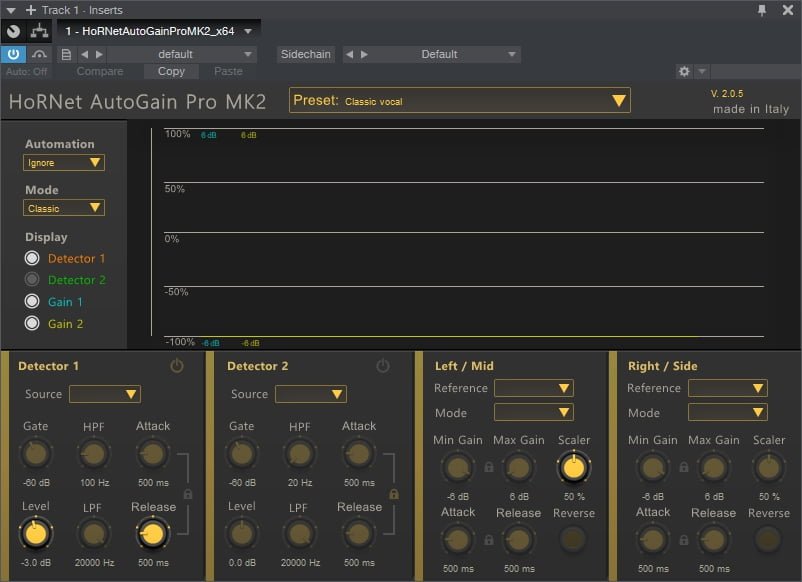Click the round plugin icon left of routing
The image size is (802, 582).
14,31
